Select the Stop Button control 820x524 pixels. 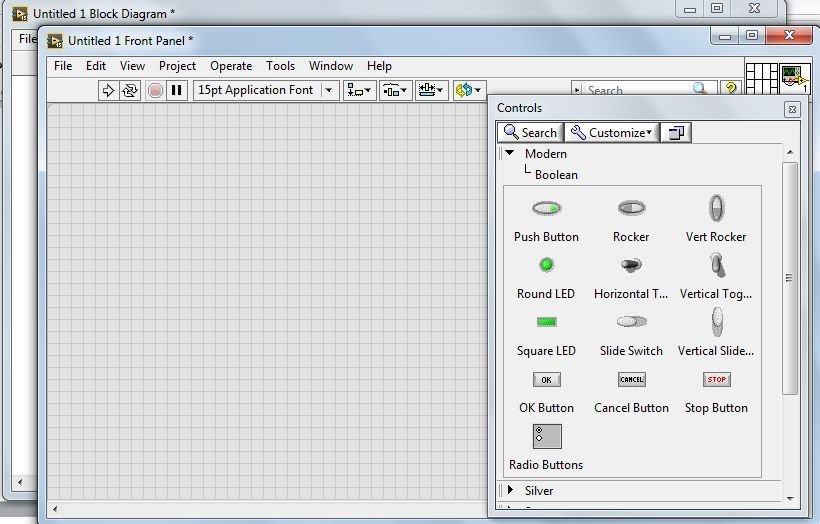716,392
